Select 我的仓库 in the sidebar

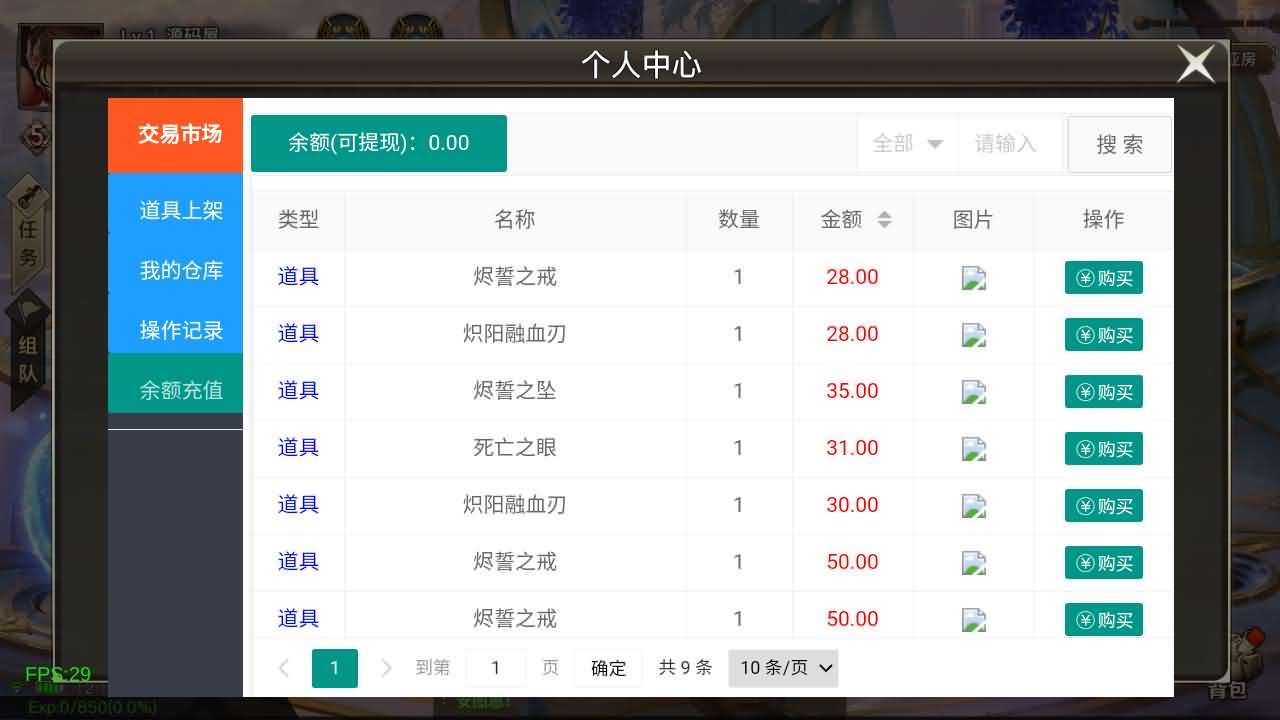[x=179, y=271]
